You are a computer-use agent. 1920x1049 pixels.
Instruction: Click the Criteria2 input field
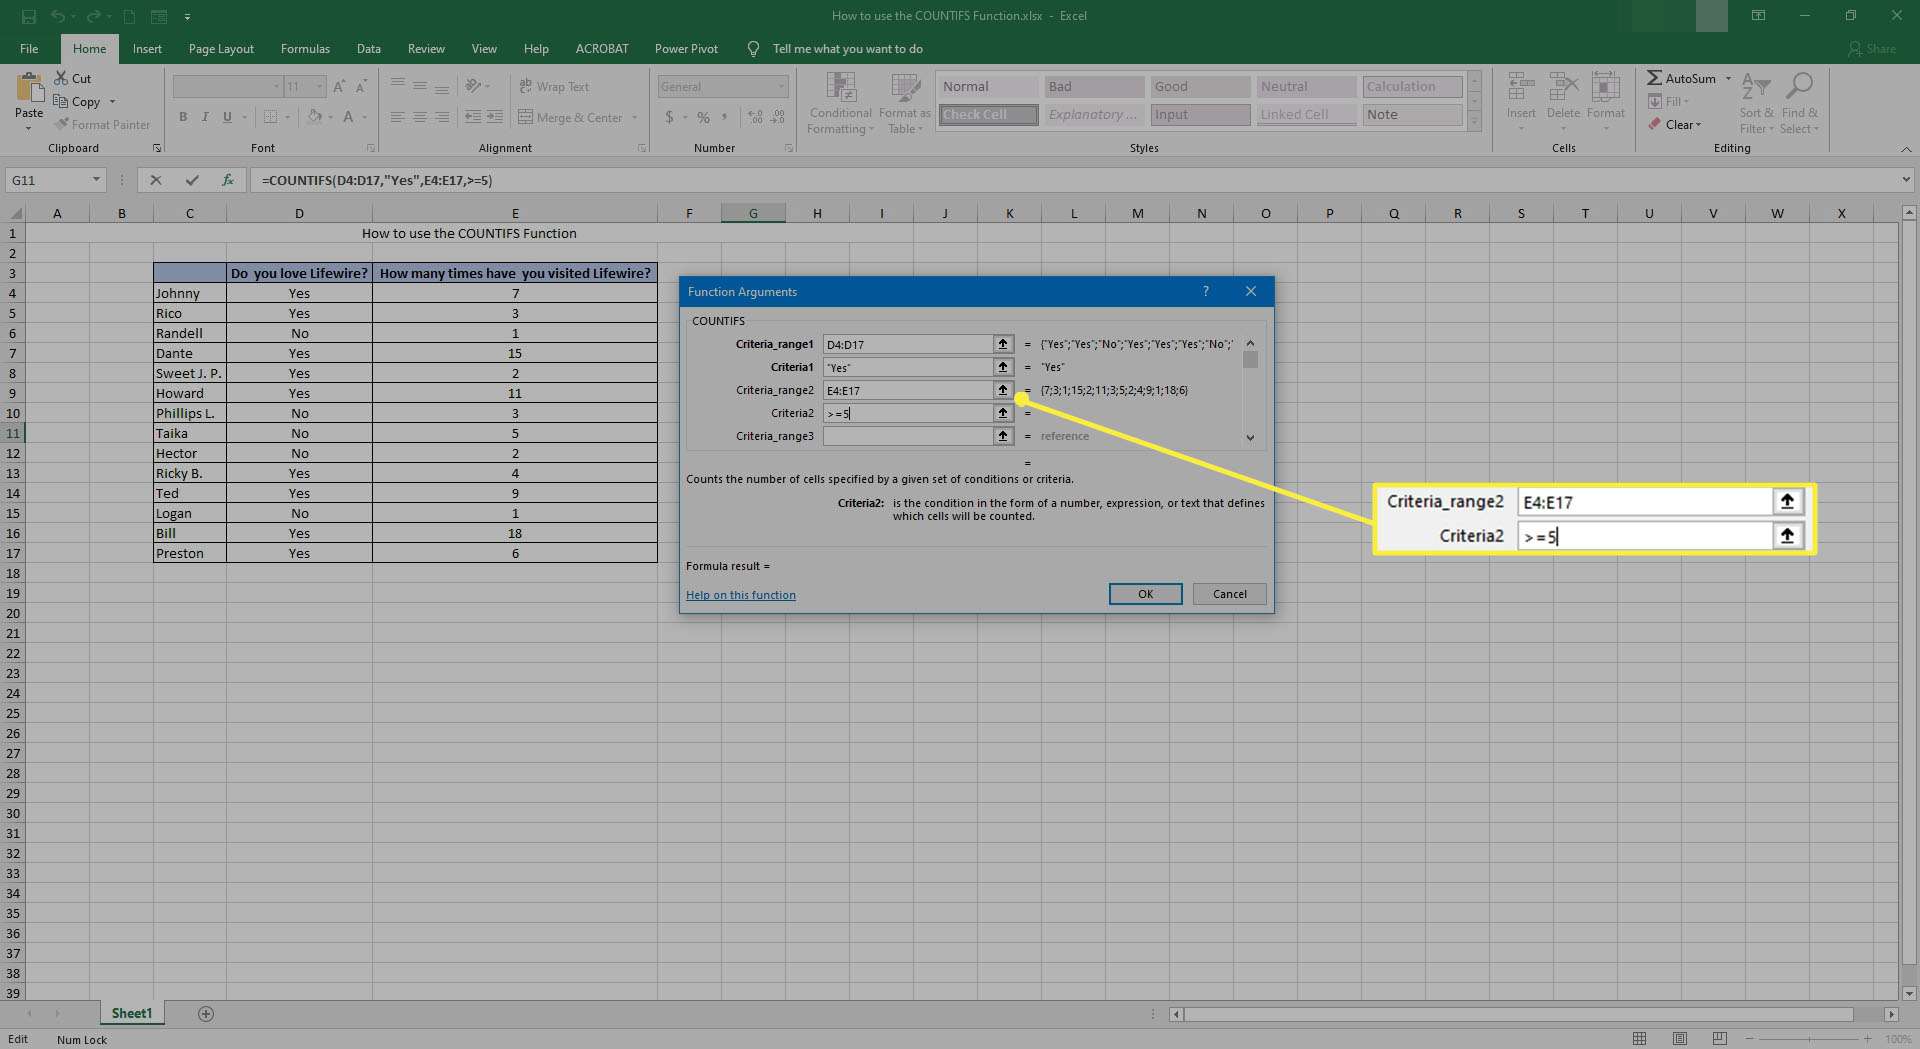click(907, 413)
